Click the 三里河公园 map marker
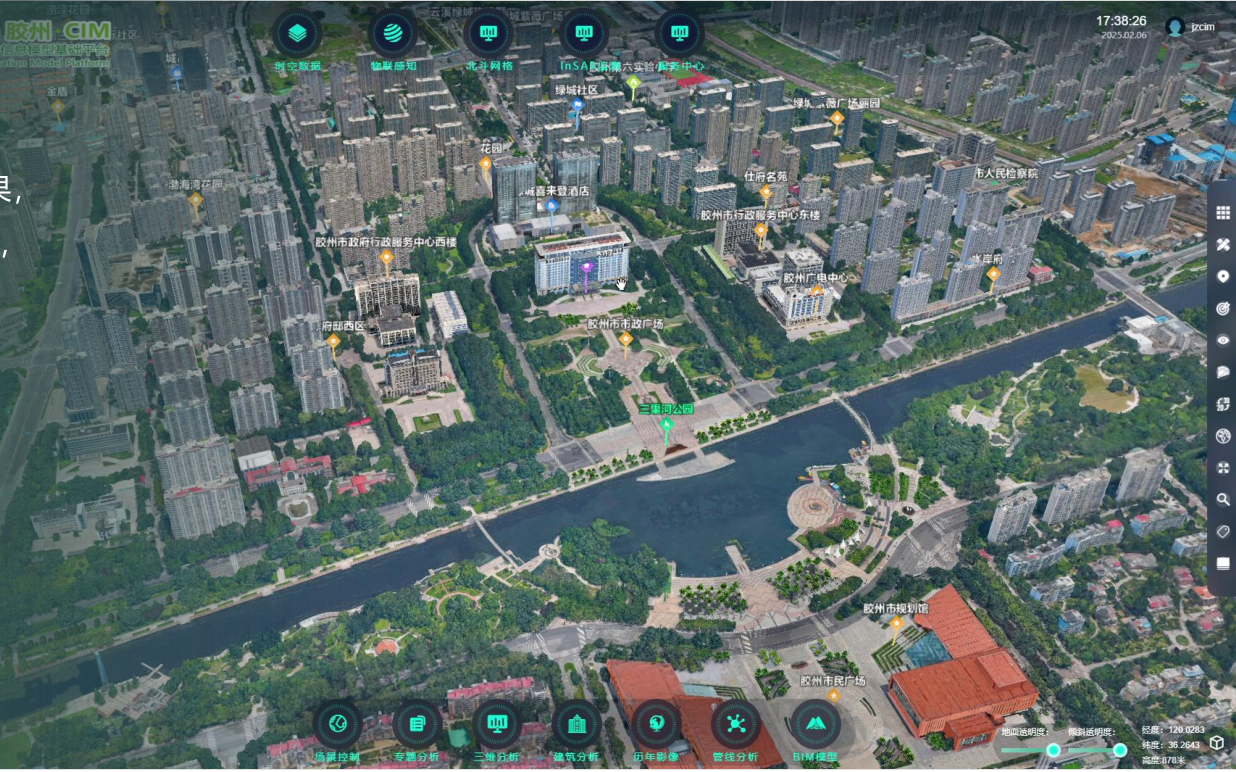 pos(667,427)
